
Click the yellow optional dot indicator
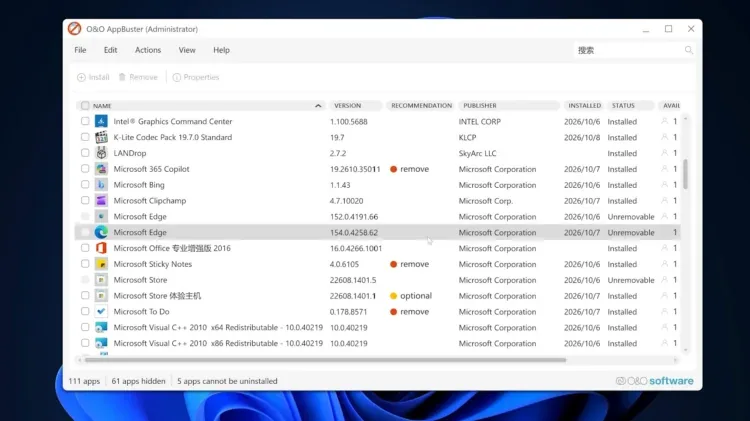click(x=393, y=296)
